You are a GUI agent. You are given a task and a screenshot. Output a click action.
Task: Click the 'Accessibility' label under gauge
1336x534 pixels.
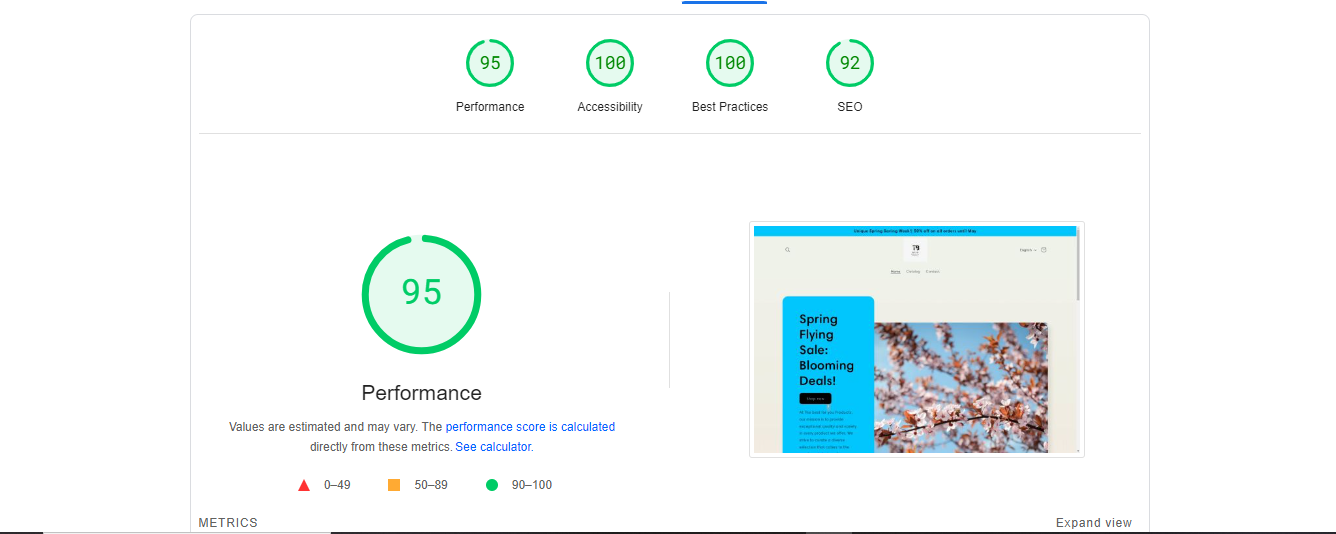(610, 107)
